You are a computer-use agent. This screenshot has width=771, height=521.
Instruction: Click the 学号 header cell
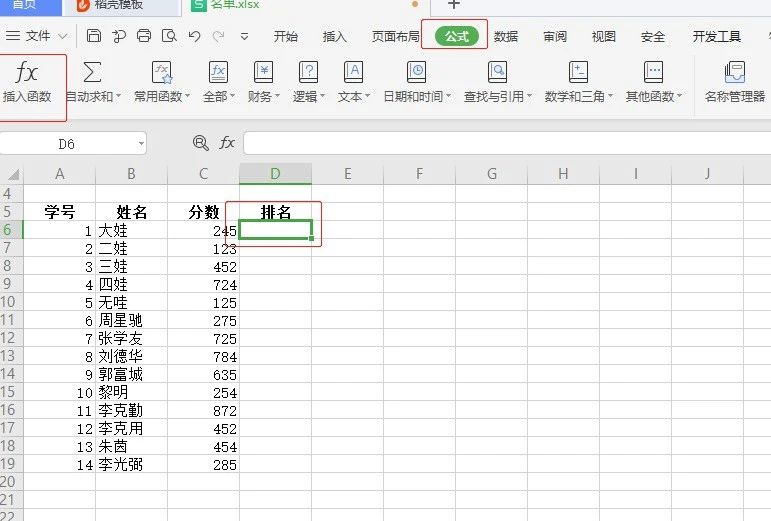coord(59,212)
